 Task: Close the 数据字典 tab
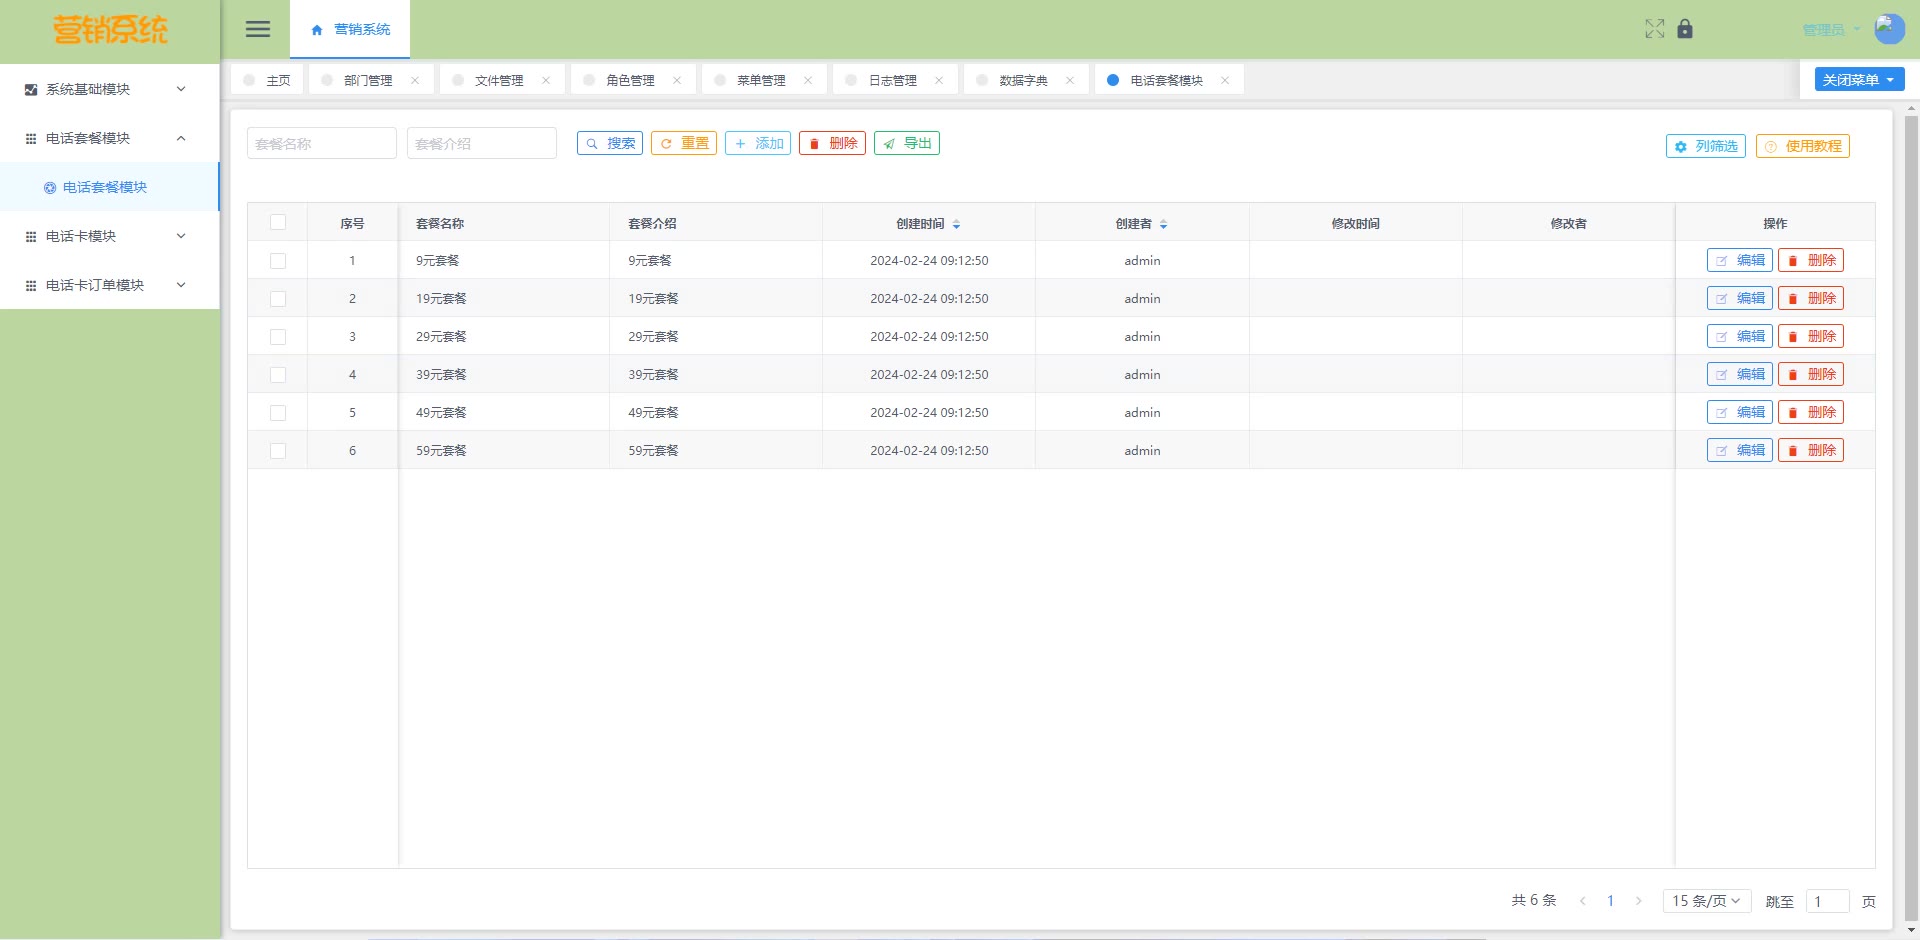point(1070,80)
